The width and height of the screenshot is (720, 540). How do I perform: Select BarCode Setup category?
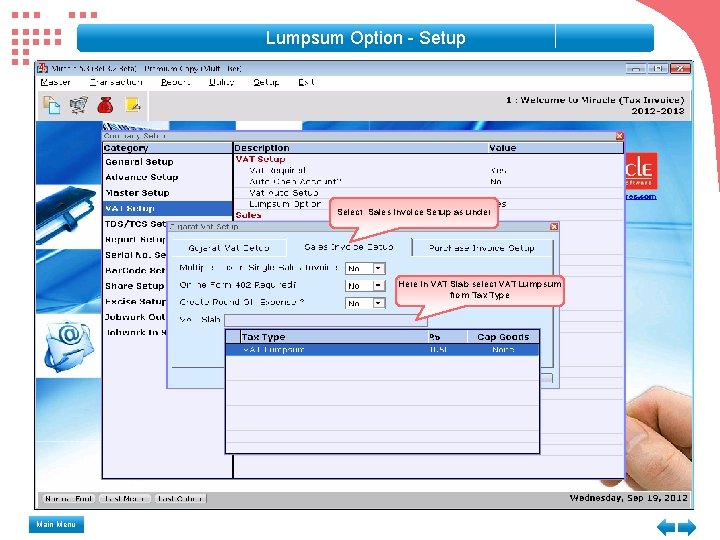click(x=135, y=270)
